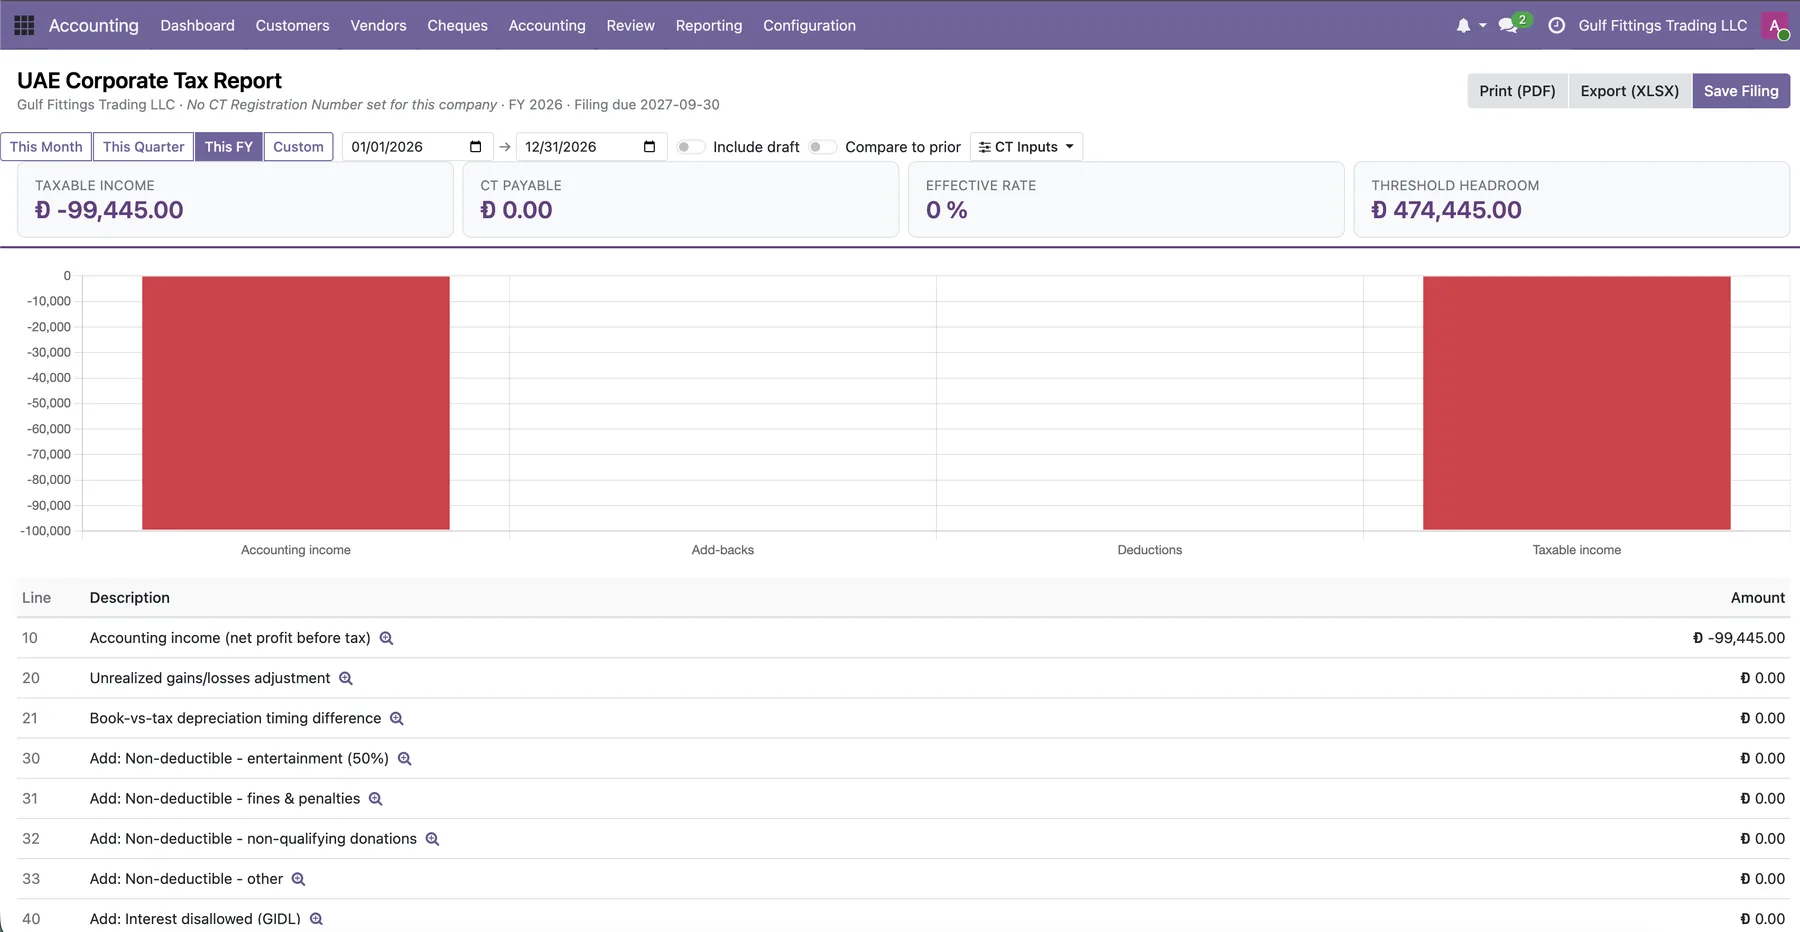Click amount Đ -99,445.00 in line 10
Viewport: 1800px width, 932px height.
tap(1738, 638)
